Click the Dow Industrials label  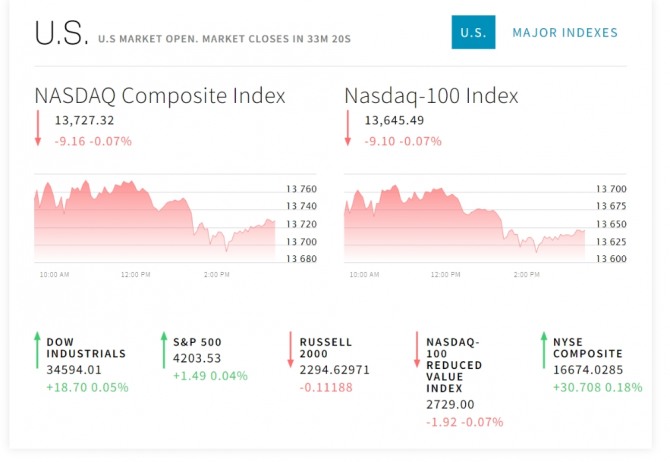tap(86, 347)
